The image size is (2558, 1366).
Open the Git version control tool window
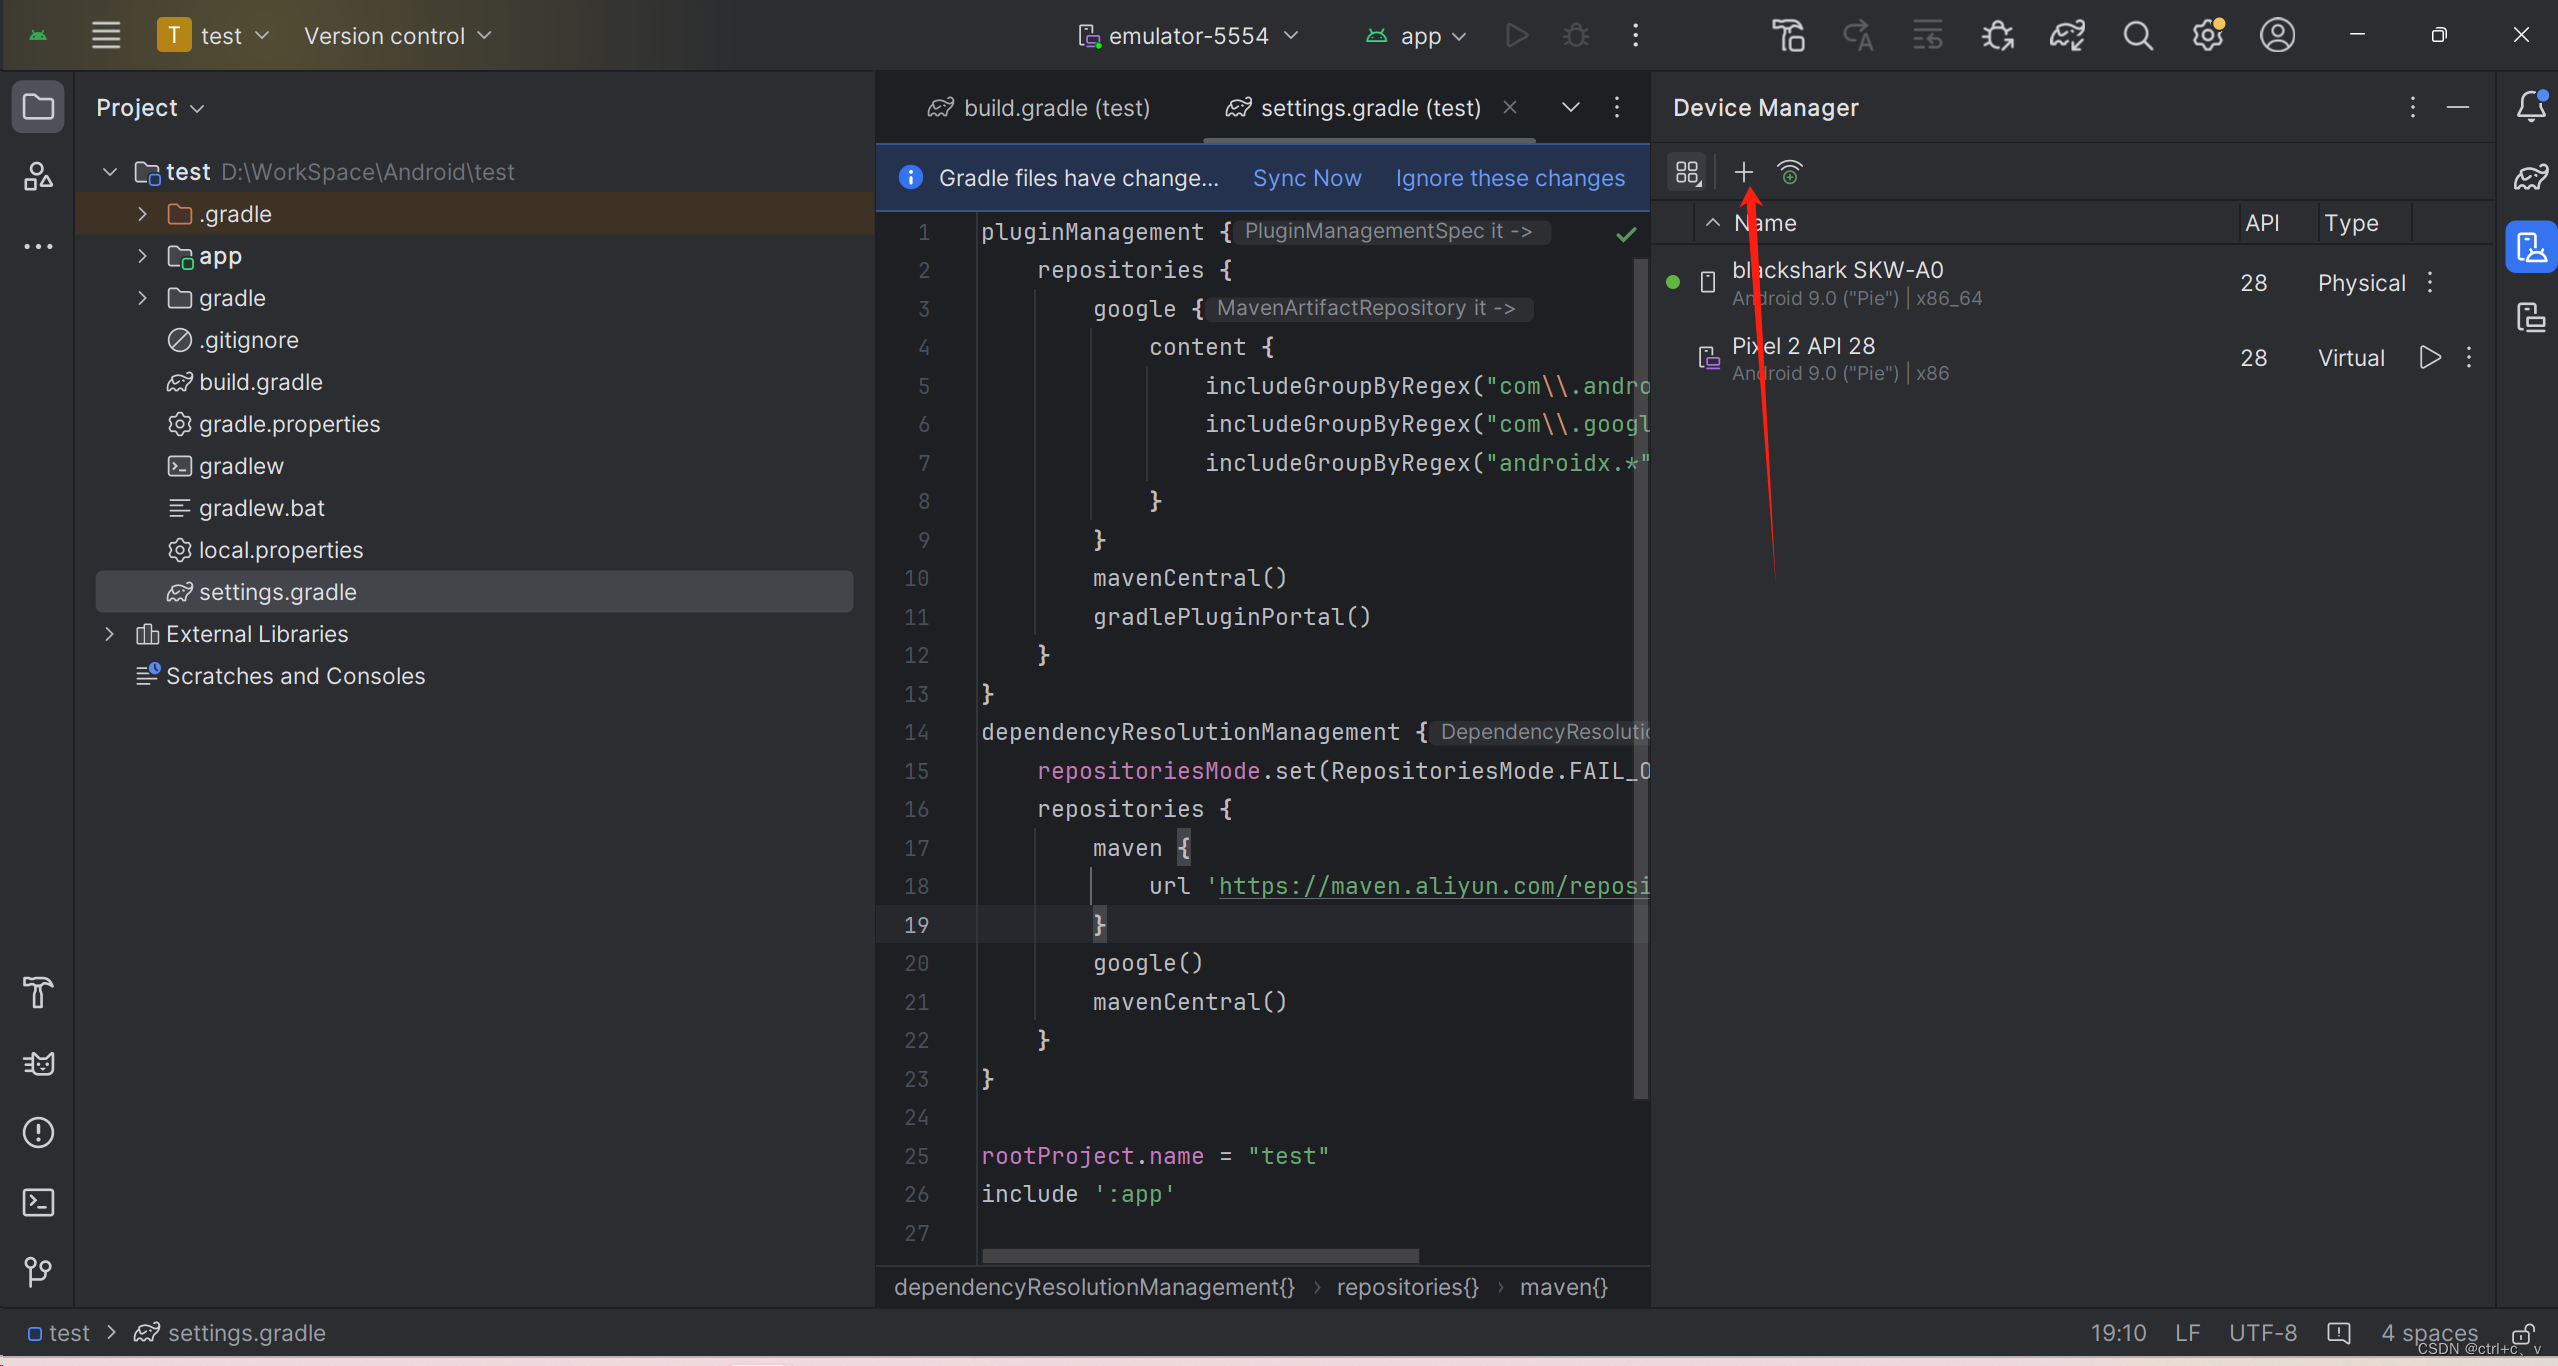coord(38,1272)
